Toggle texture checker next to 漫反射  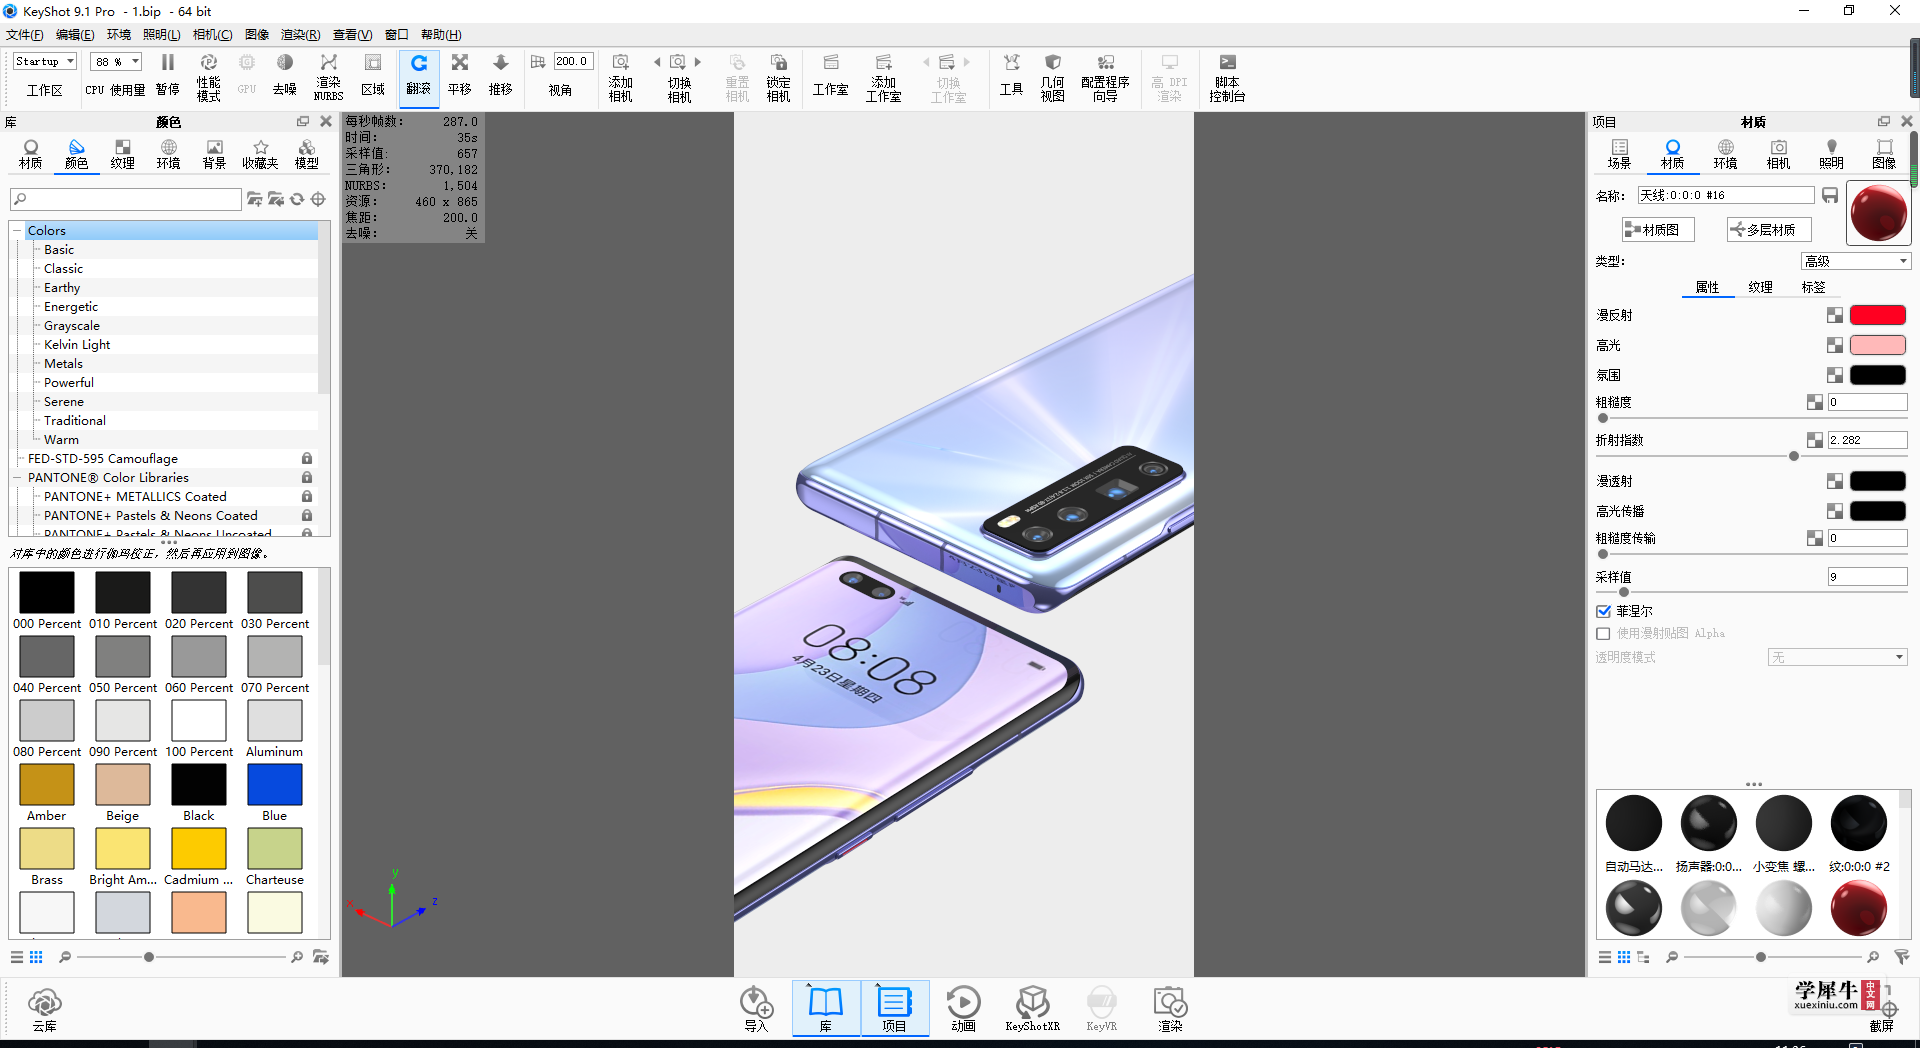[x=1835, y=315]
